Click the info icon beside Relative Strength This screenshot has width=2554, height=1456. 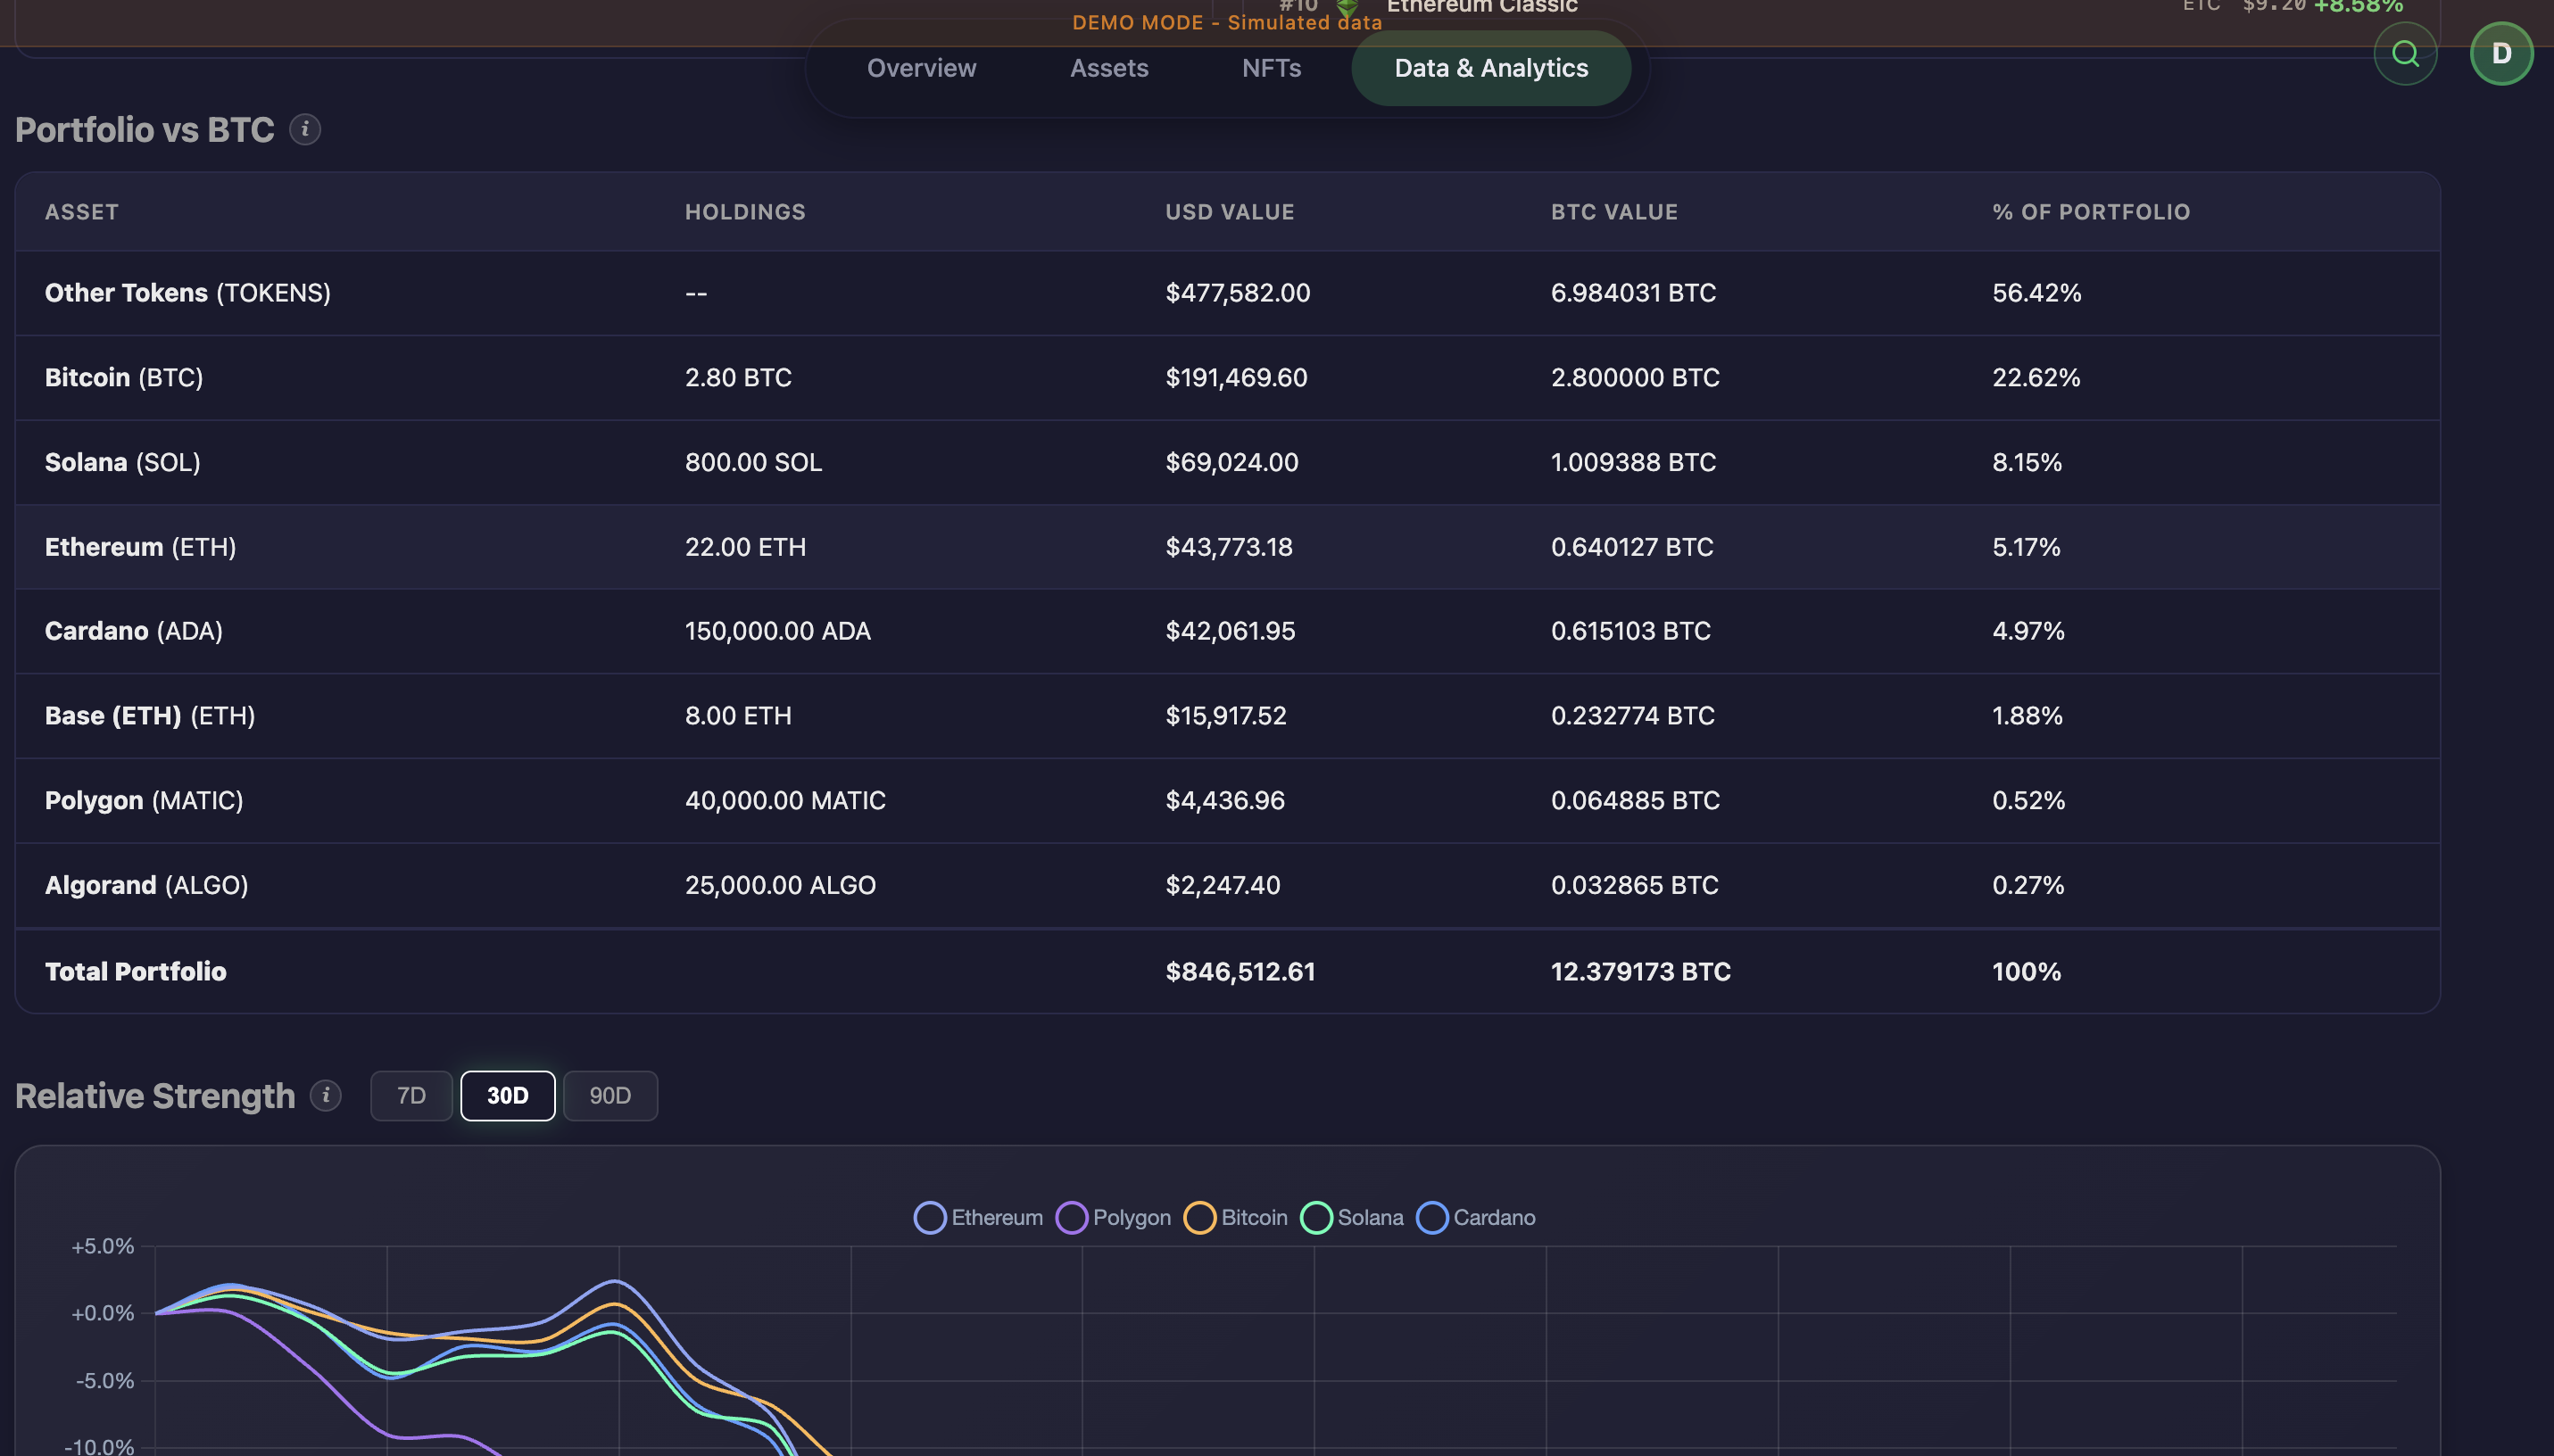click(325, 1095)
